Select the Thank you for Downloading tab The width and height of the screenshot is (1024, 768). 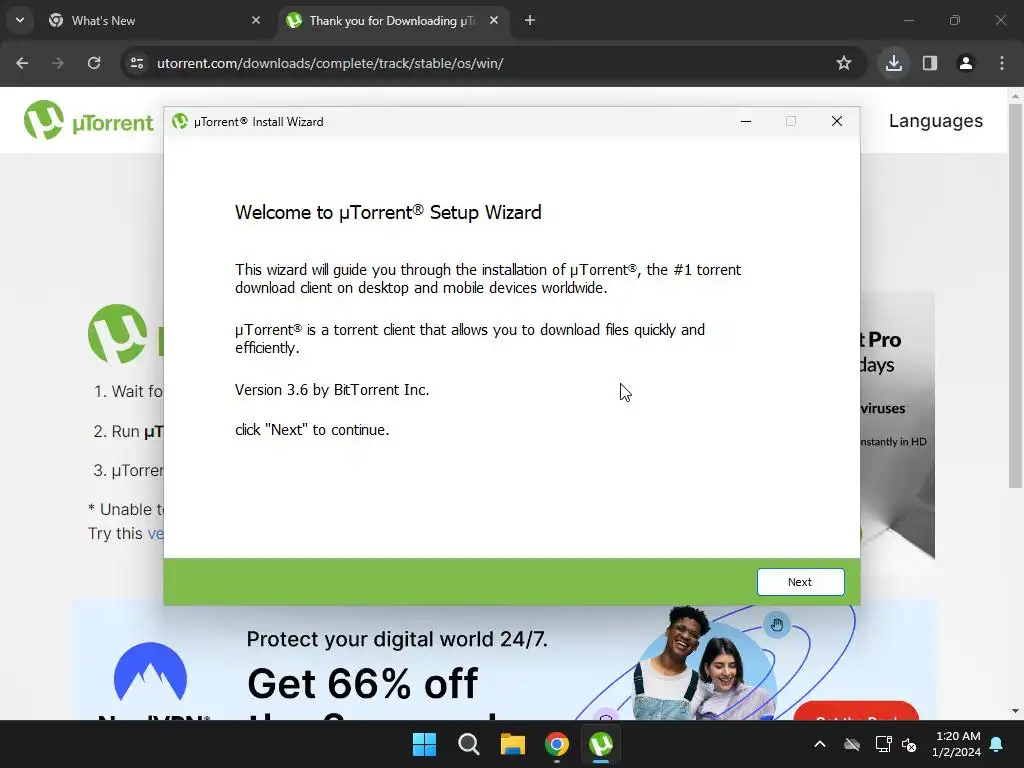394,21
